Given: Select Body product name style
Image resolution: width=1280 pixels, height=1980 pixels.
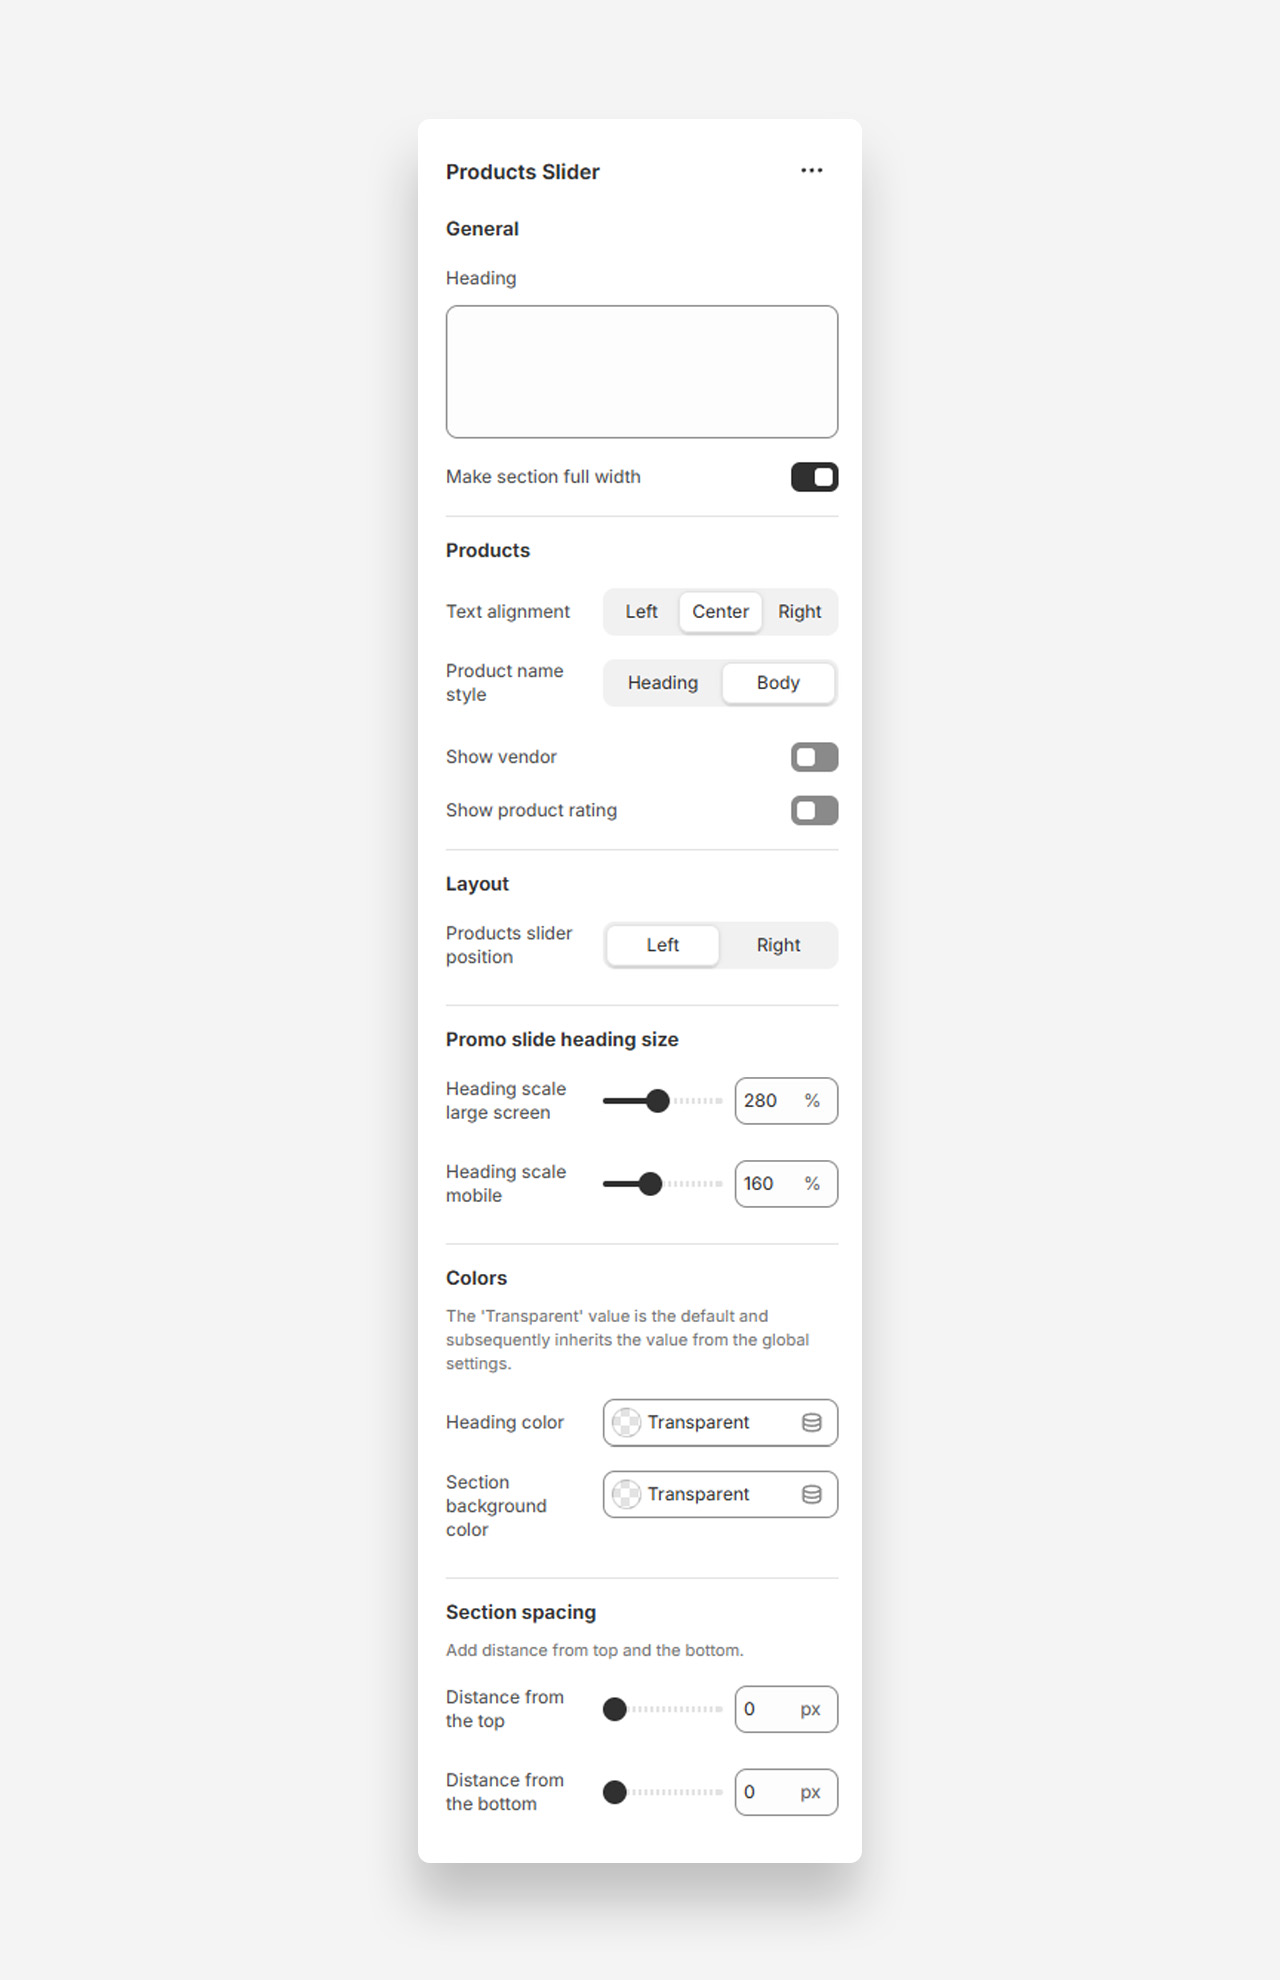Looking at the screenshot, I should point(778,683).
